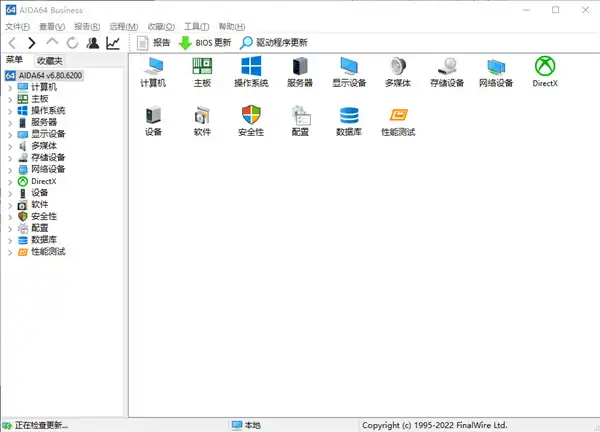Click the BIOS 更新 button
600x432 pixels.
pos(205,43)
